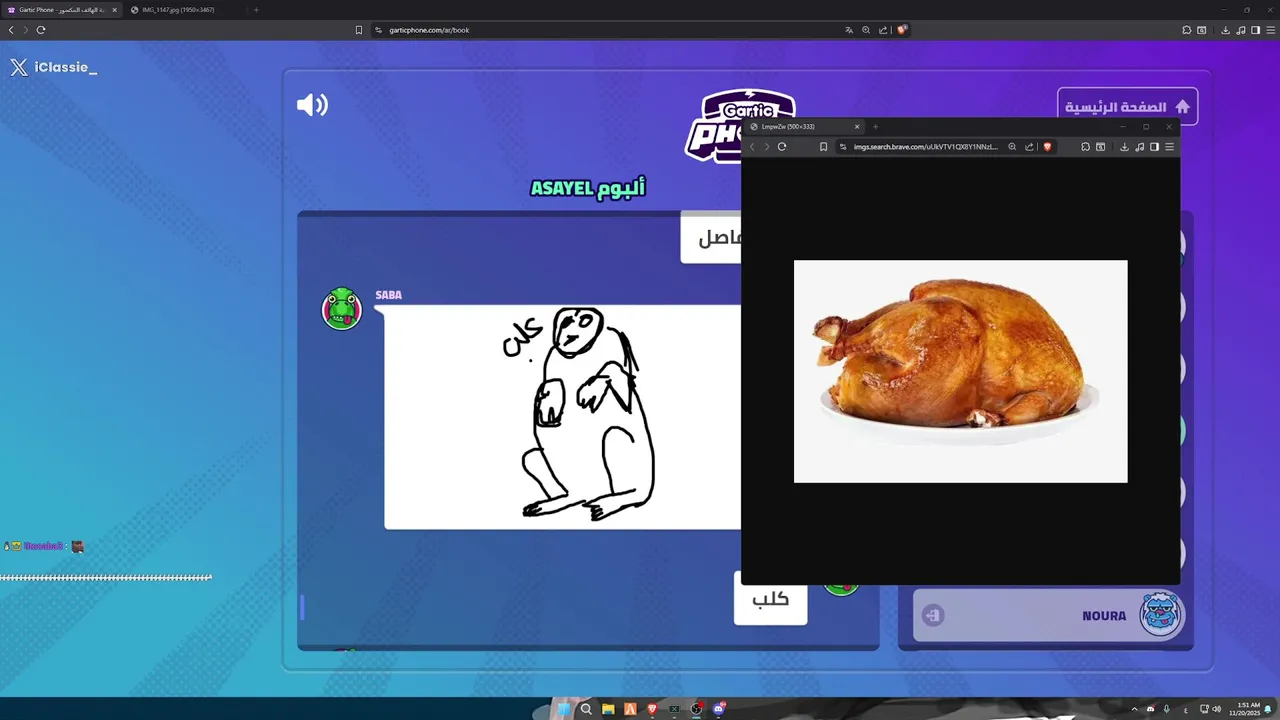The height and width of the screenshot is (720, 1280).
Task: Open a new tab in the popup window
Action: click(x=875, y=127)
